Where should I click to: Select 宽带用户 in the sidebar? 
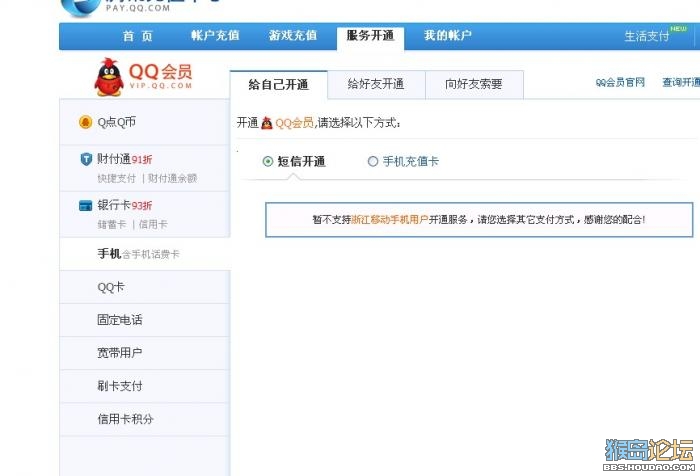pyautogui.click(x=145, y=353)
